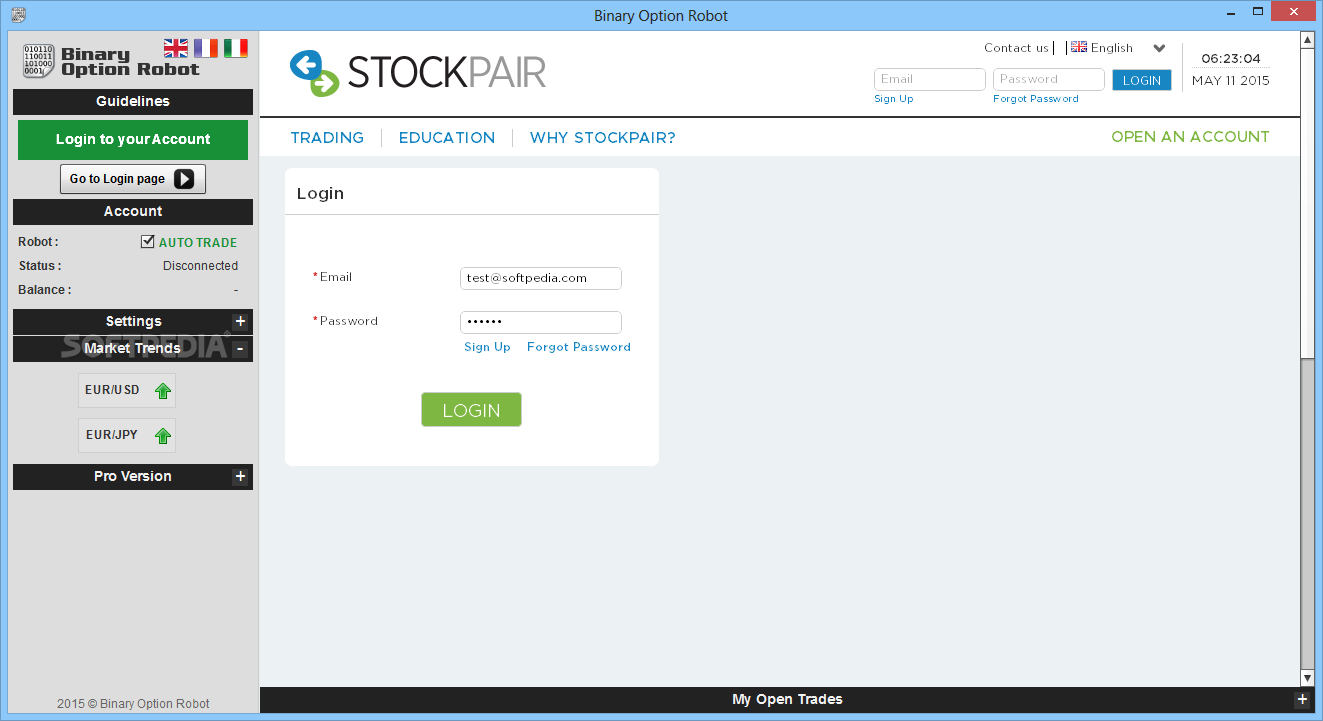Click the EUR/USD green up arrow

tap(163, 391)
